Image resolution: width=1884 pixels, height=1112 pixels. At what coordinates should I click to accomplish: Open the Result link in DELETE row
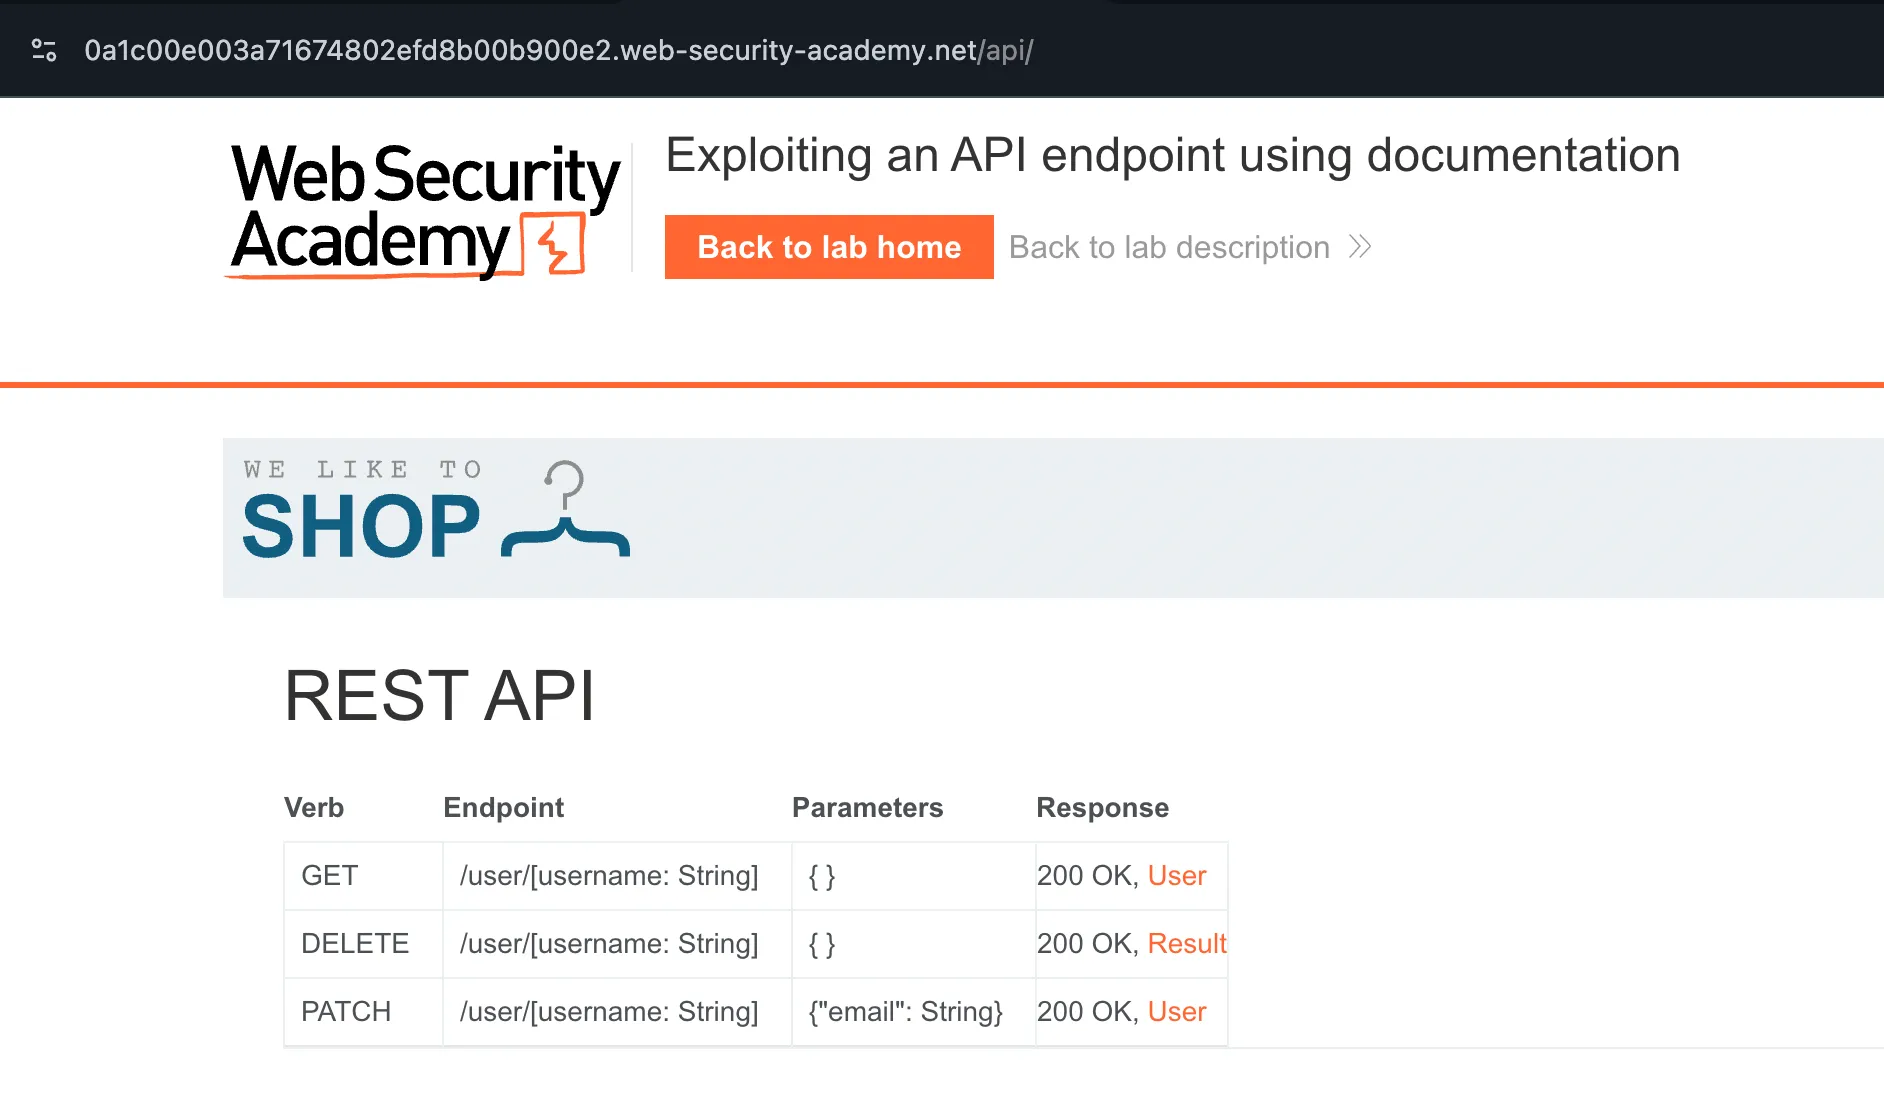(x=1186, y=944)
